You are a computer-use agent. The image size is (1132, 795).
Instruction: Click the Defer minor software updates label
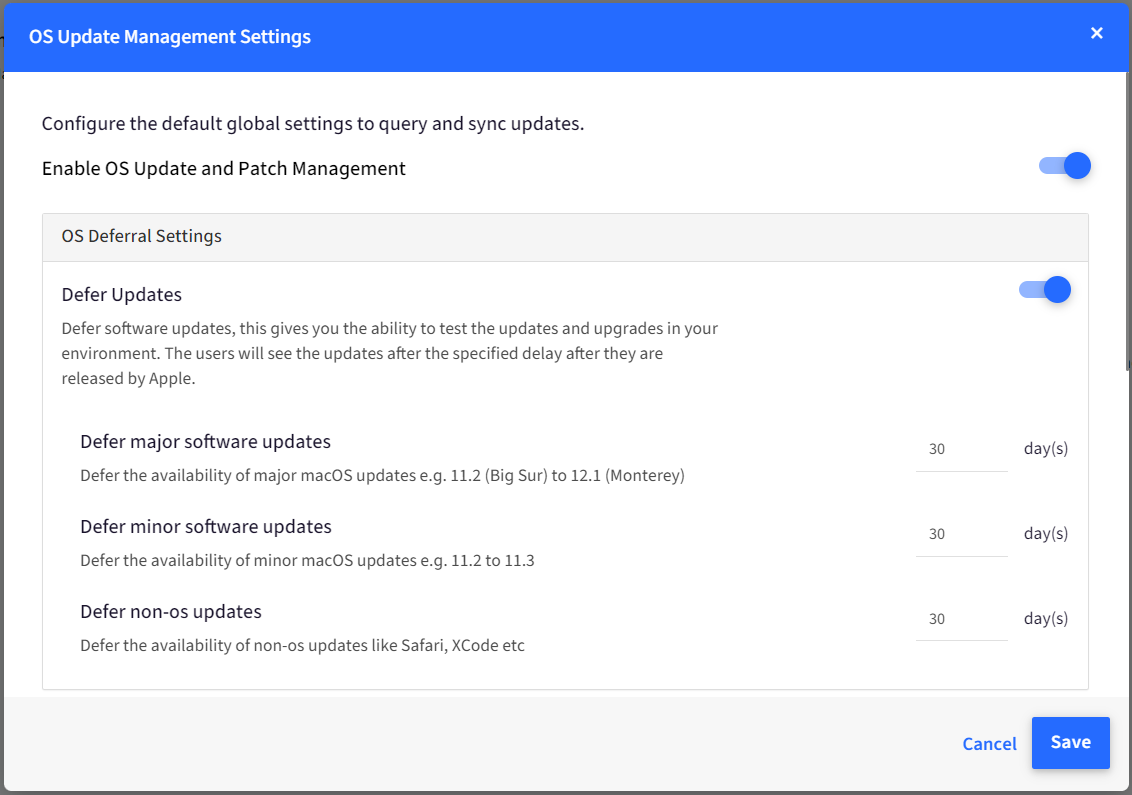pos(206,527)
